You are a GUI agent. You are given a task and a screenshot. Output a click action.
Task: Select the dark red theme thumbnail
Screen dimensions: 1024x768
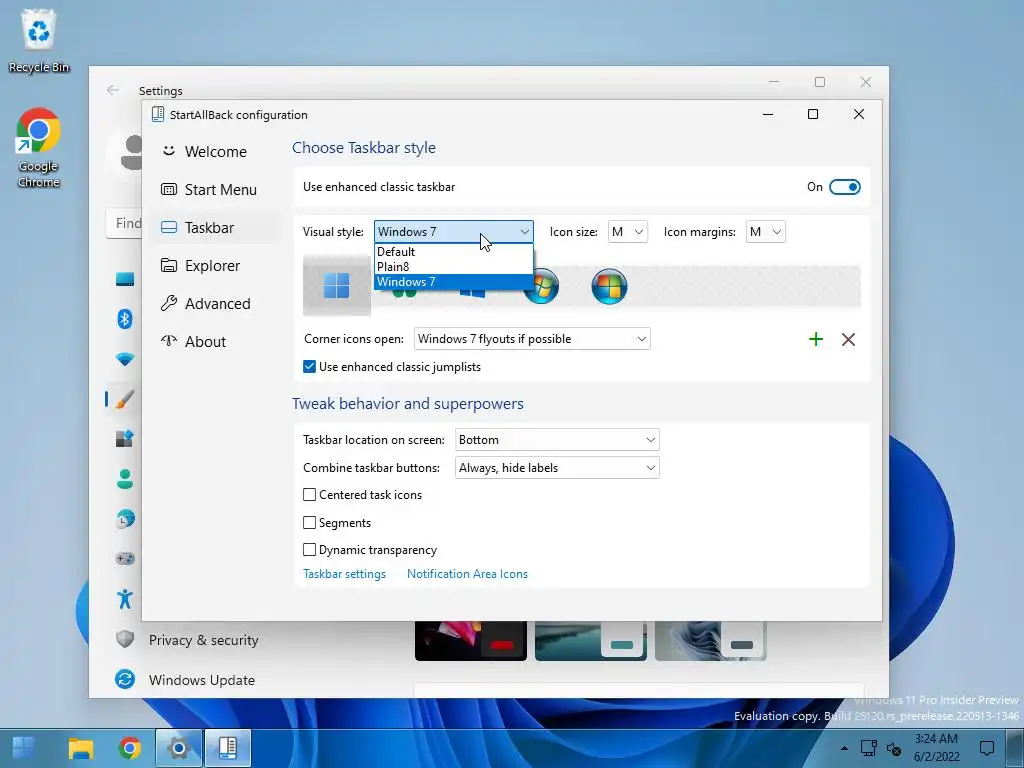[471, 641]
